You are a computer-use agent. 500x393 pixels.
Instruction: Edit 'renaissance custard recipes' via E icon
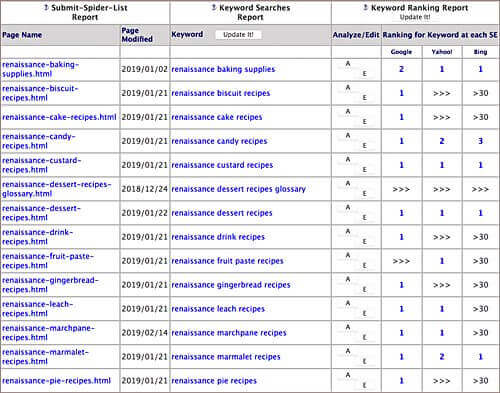pyautogui.click(x=364, y=170)
